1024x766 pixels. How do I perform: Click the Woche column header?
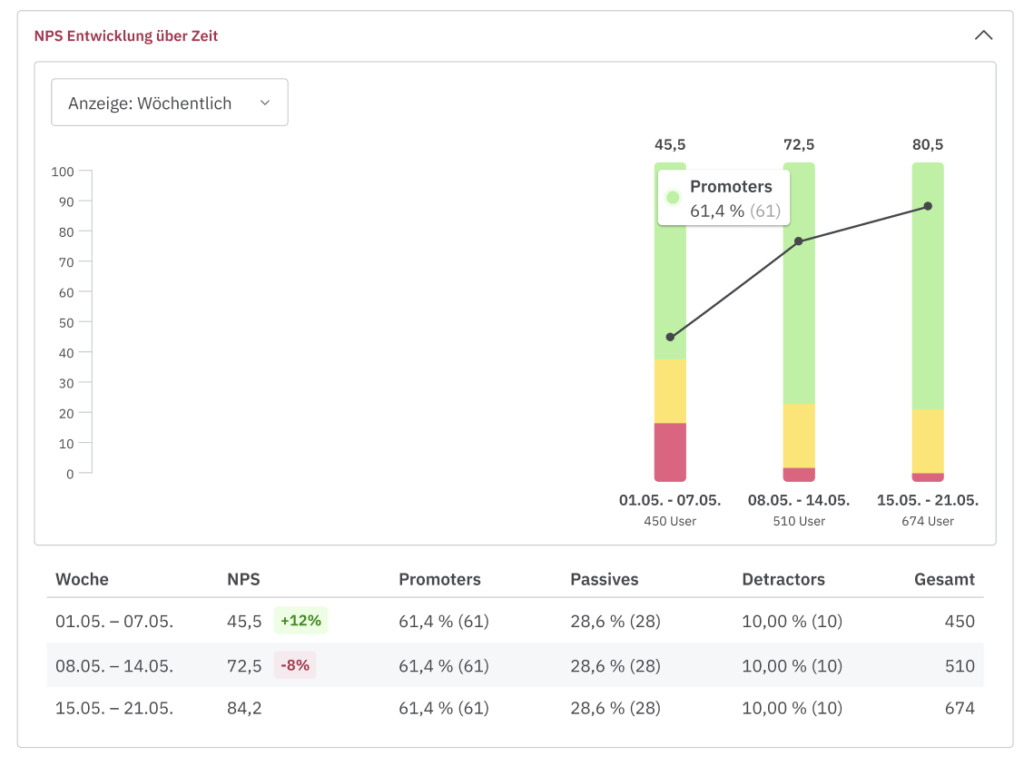[x=82, y=579]
